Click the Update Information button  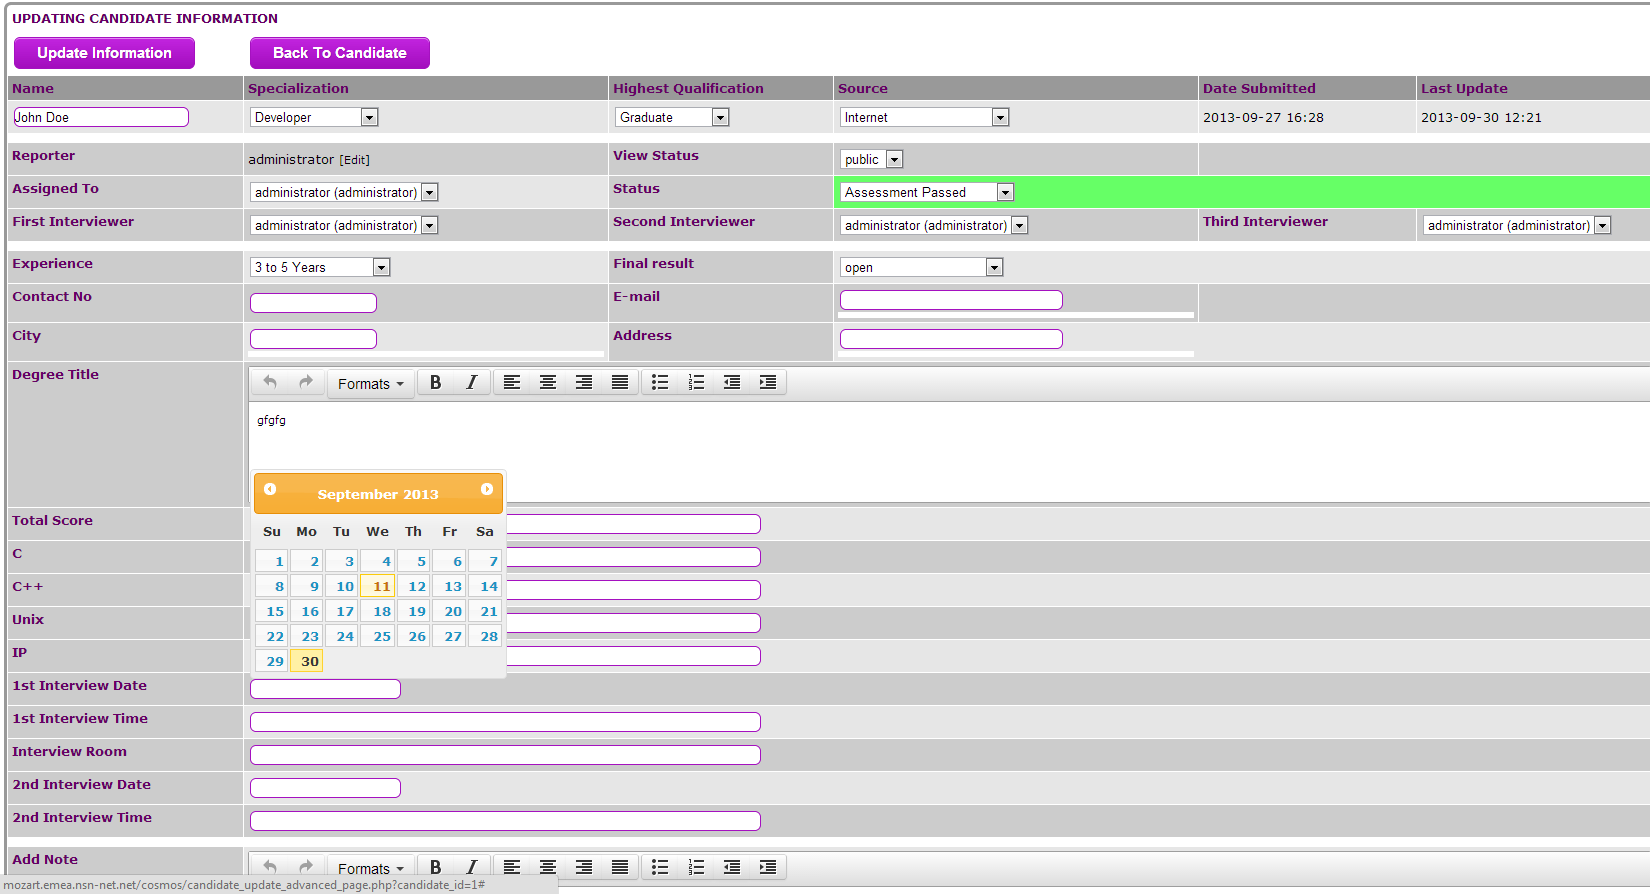[x=104, y=53]
